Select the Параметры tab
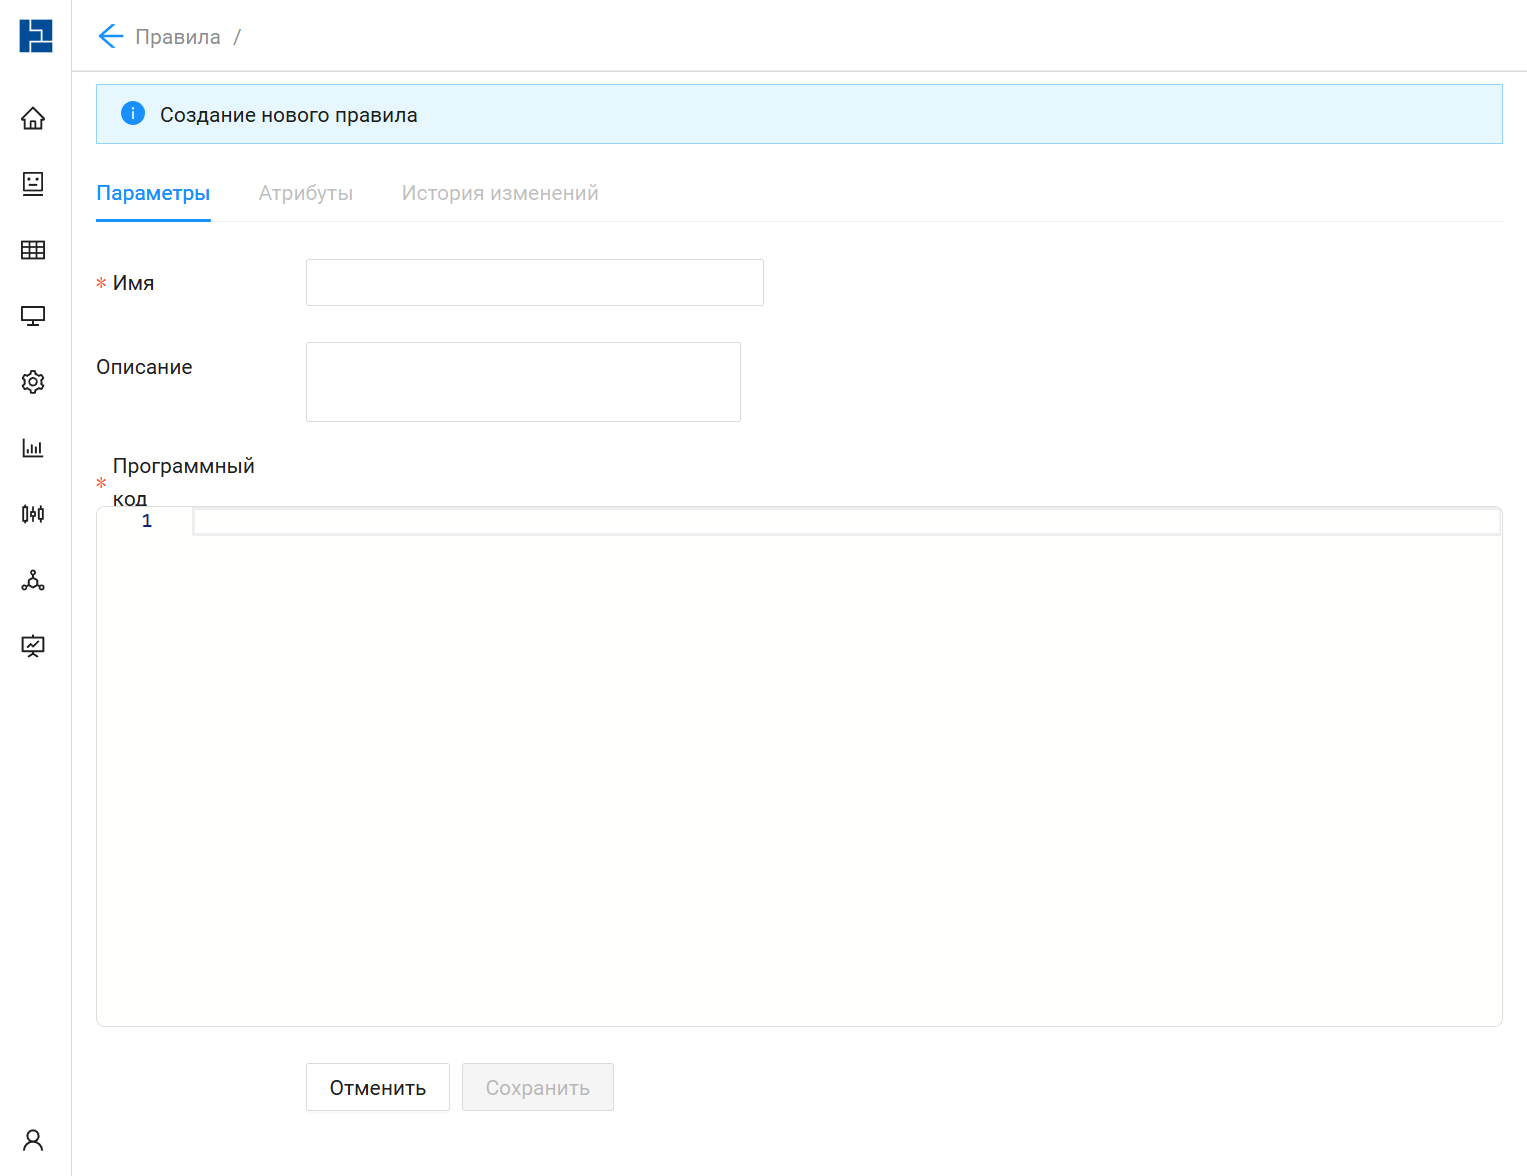 (153, 193)
